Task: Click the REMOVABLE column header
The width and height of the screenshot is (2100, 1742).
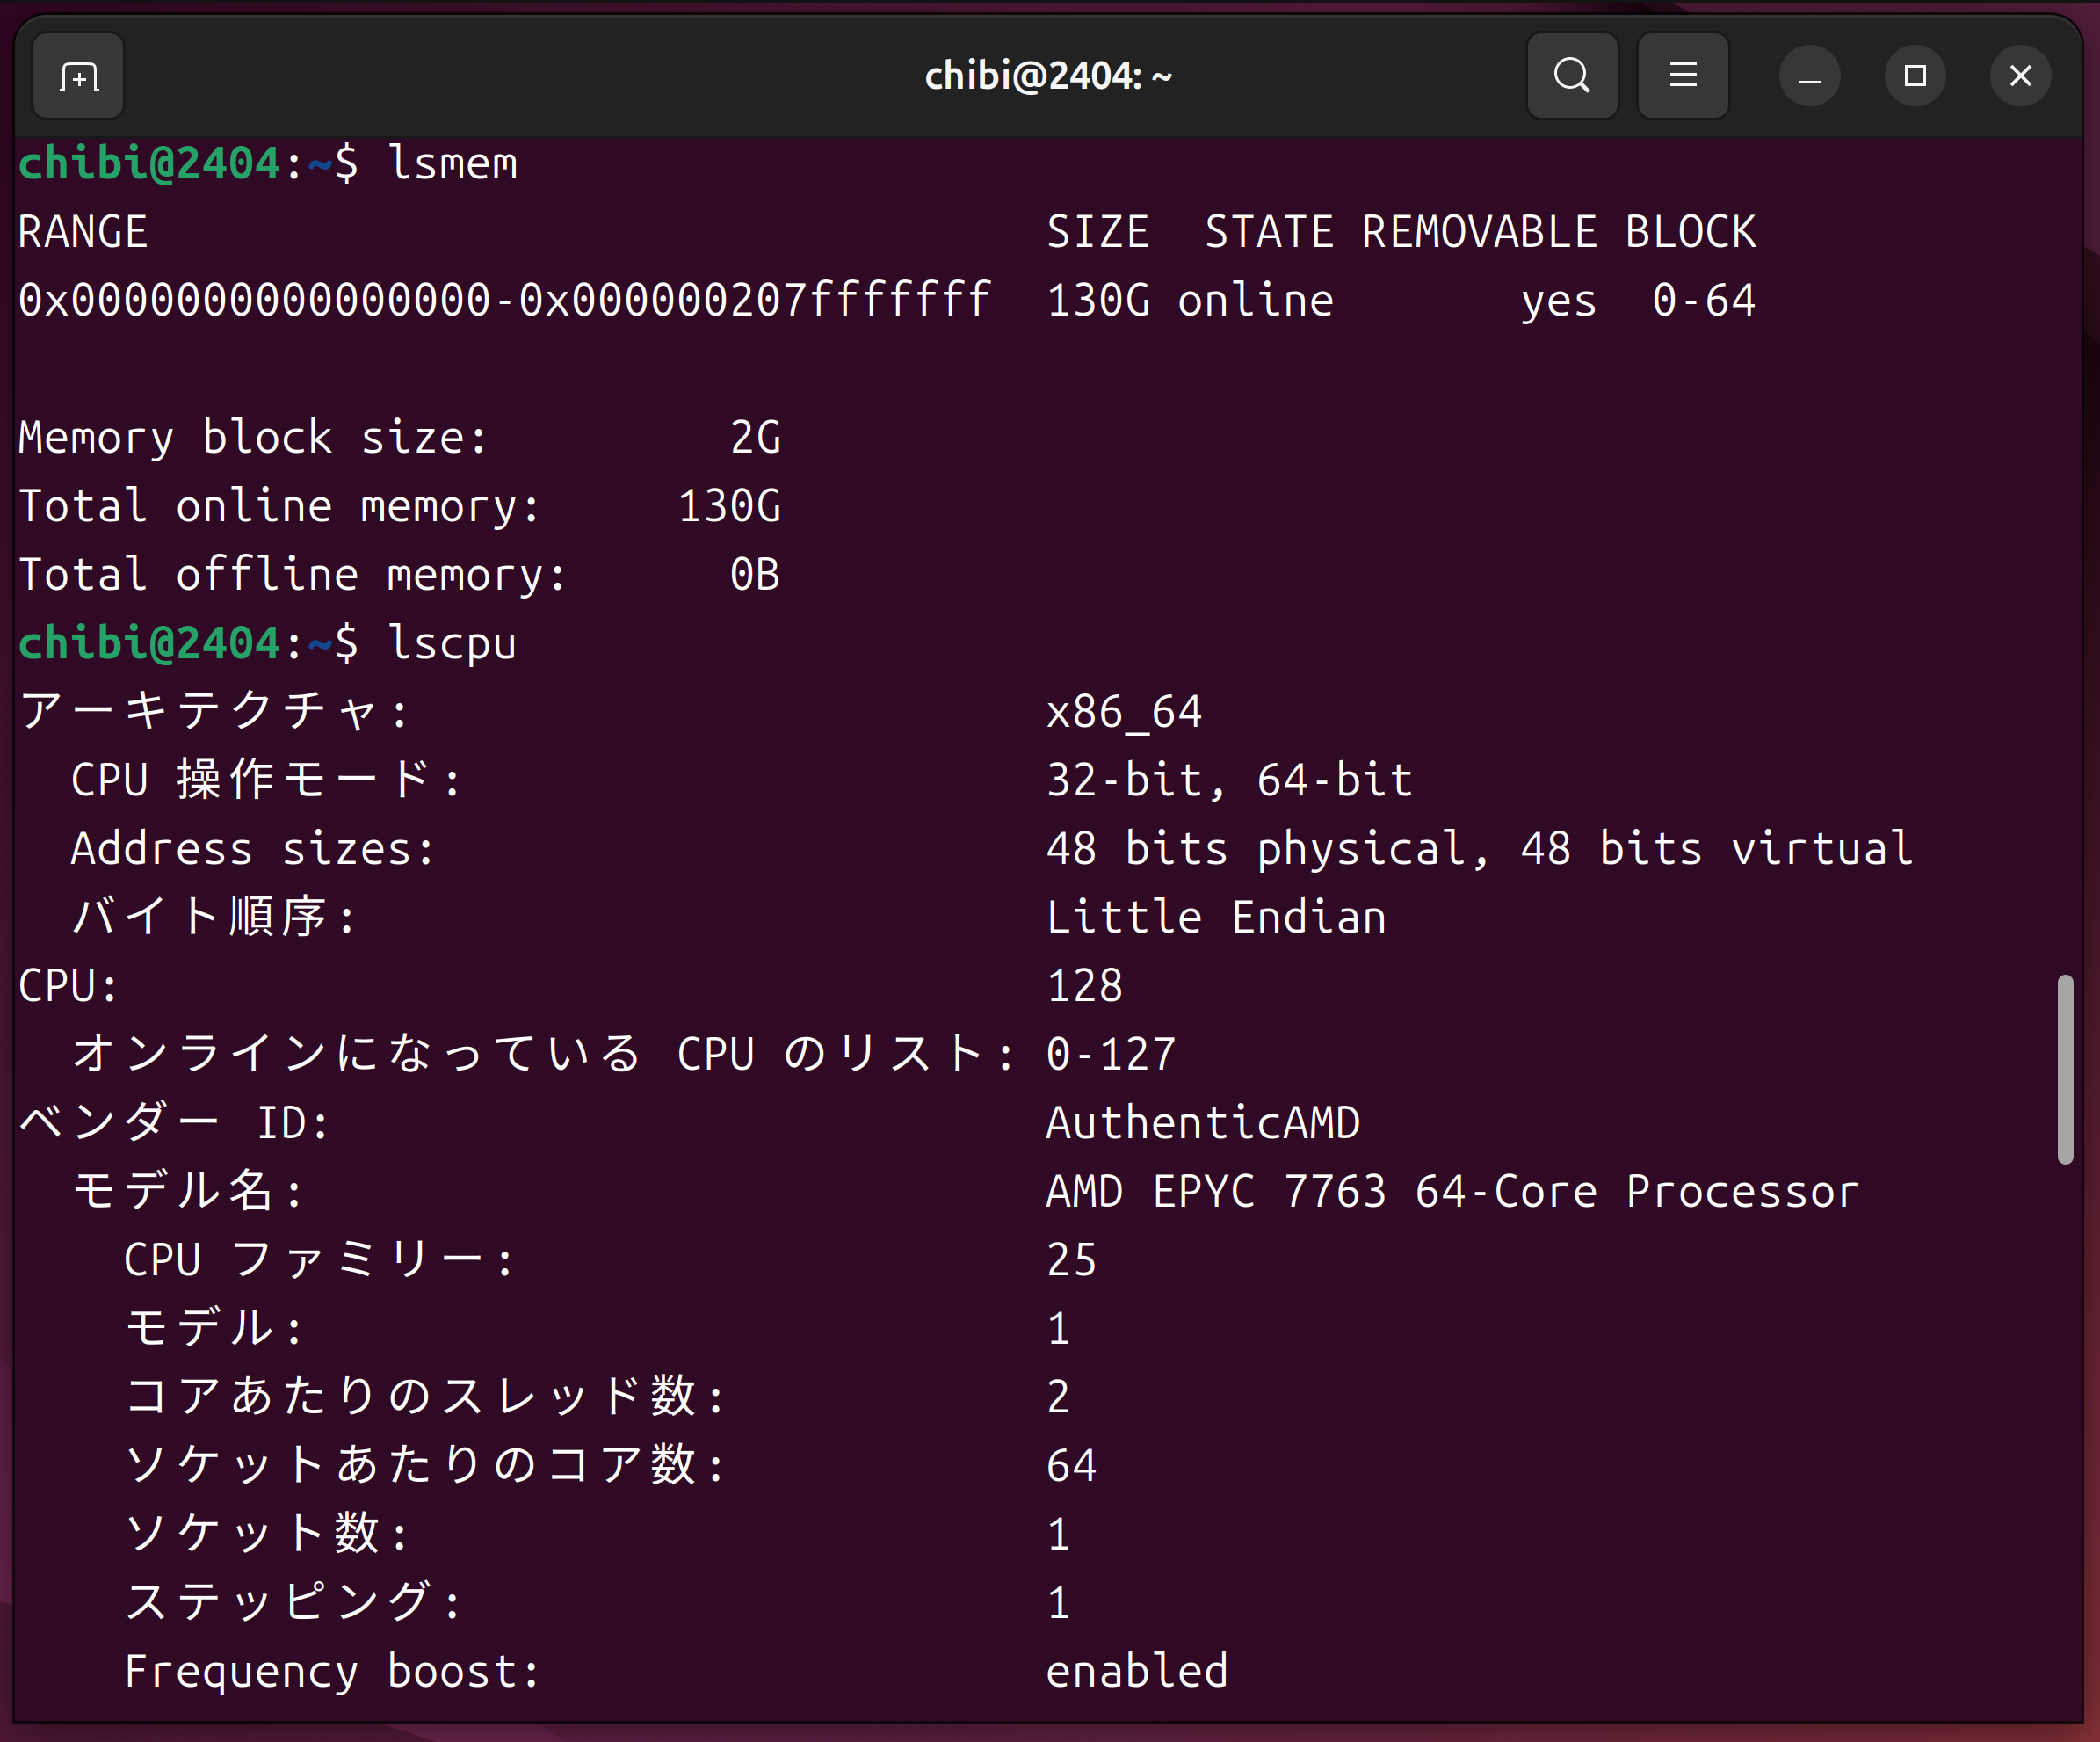Action: tap(1478, 232)
